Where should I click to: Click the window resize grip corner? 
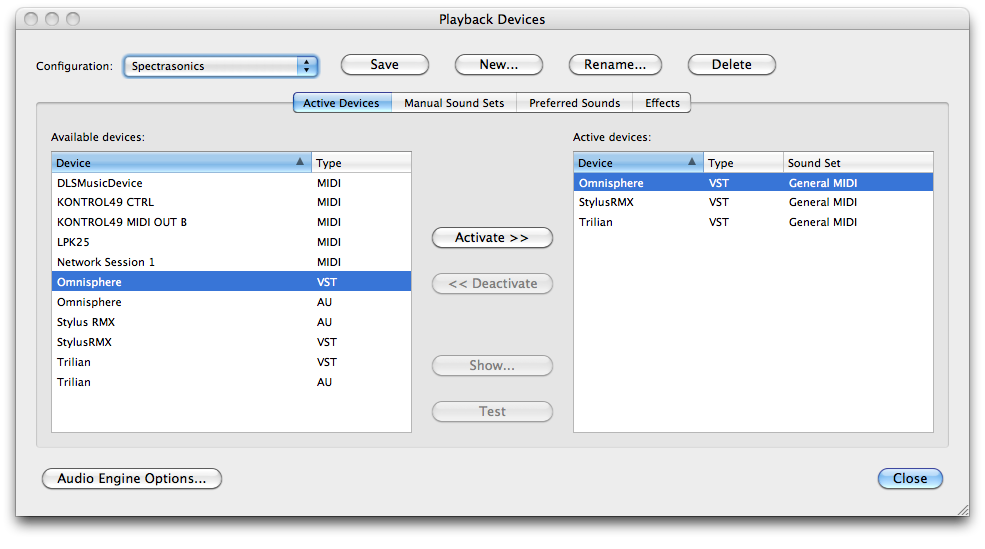pos(962,510)
